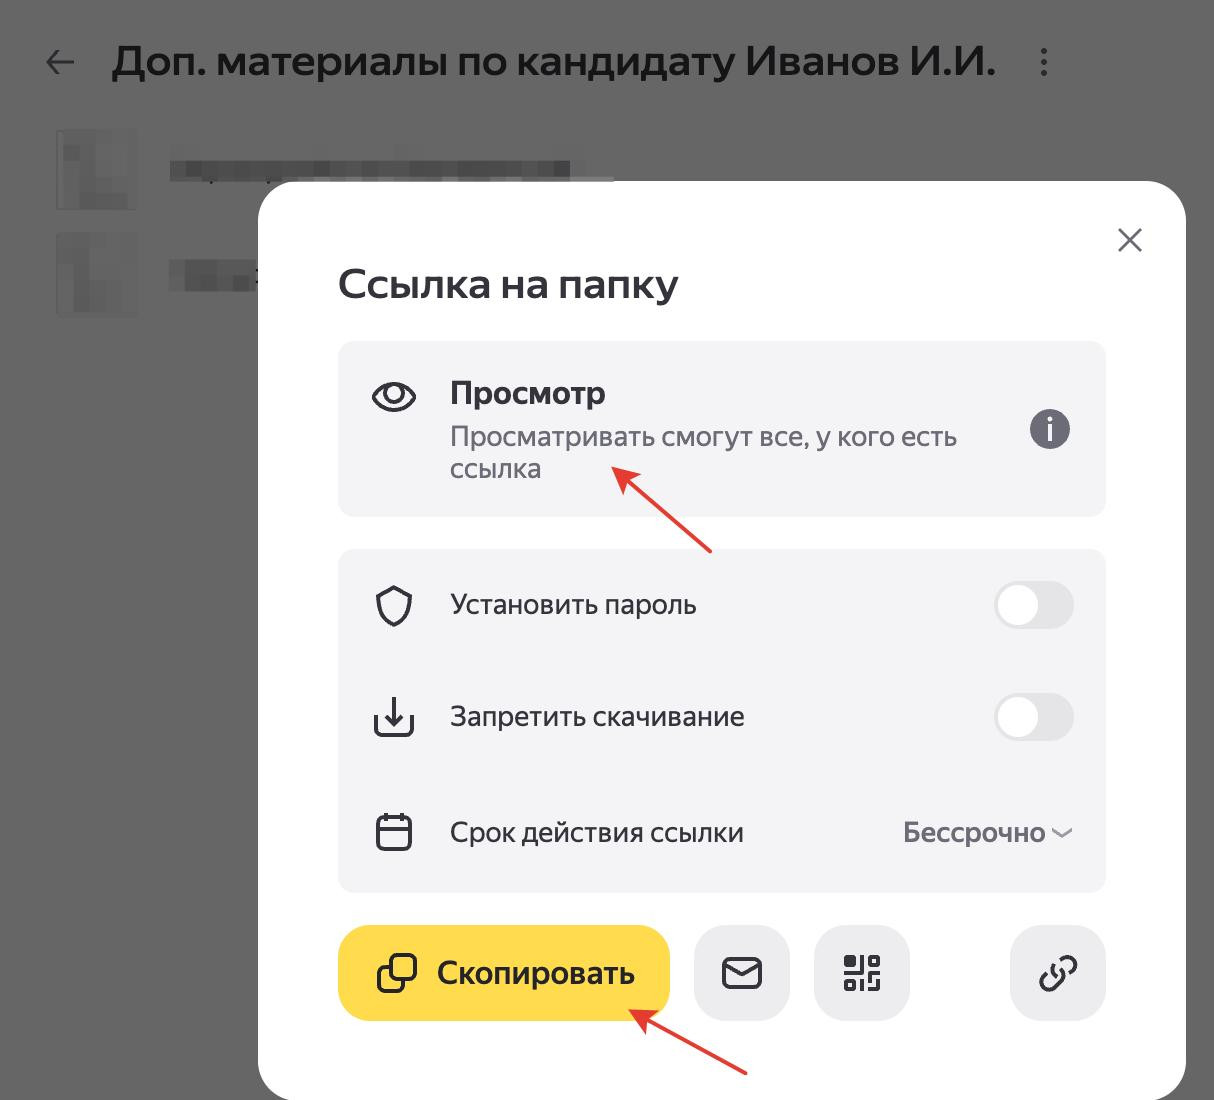
Task: Open info icon next to Просмотр
Action: click(1050, 430)
